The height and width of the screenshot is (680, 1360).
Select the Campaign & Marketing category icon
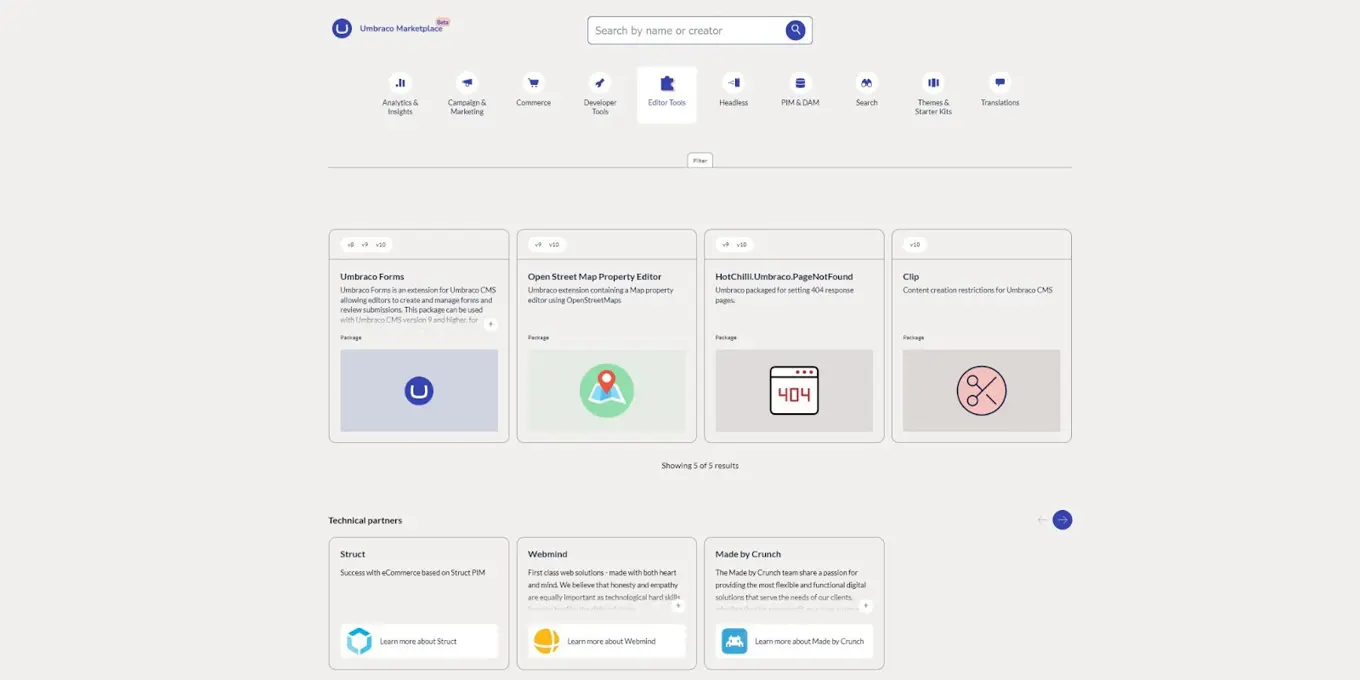coord(467,84)
